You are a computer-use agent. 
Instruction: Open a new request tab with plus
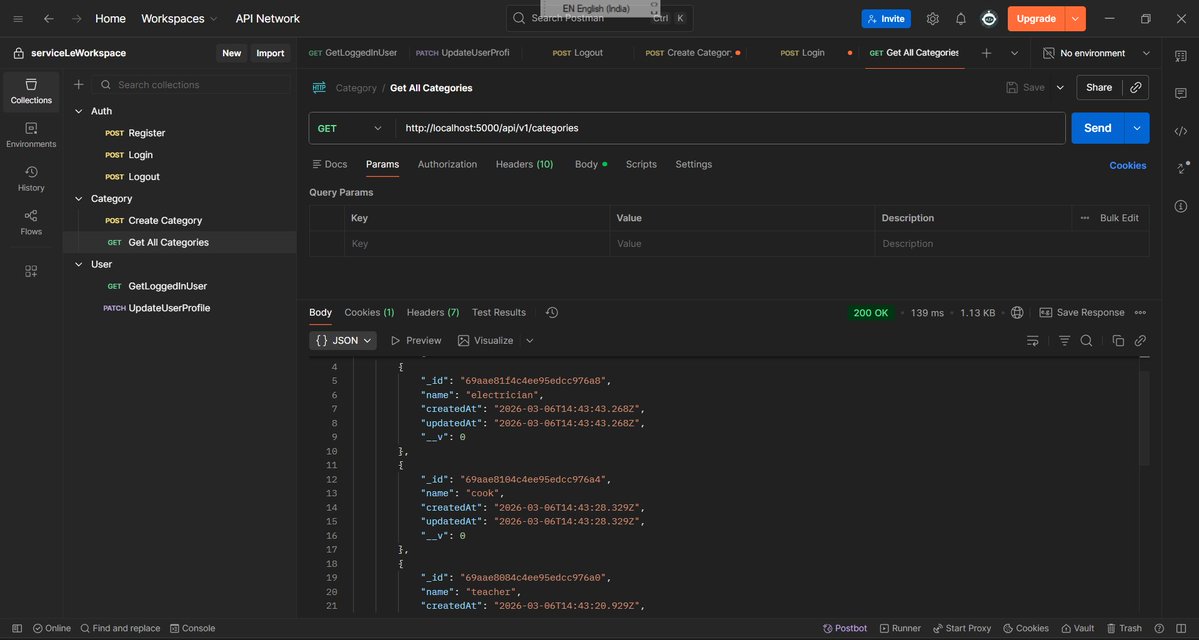tap(986, 53)
